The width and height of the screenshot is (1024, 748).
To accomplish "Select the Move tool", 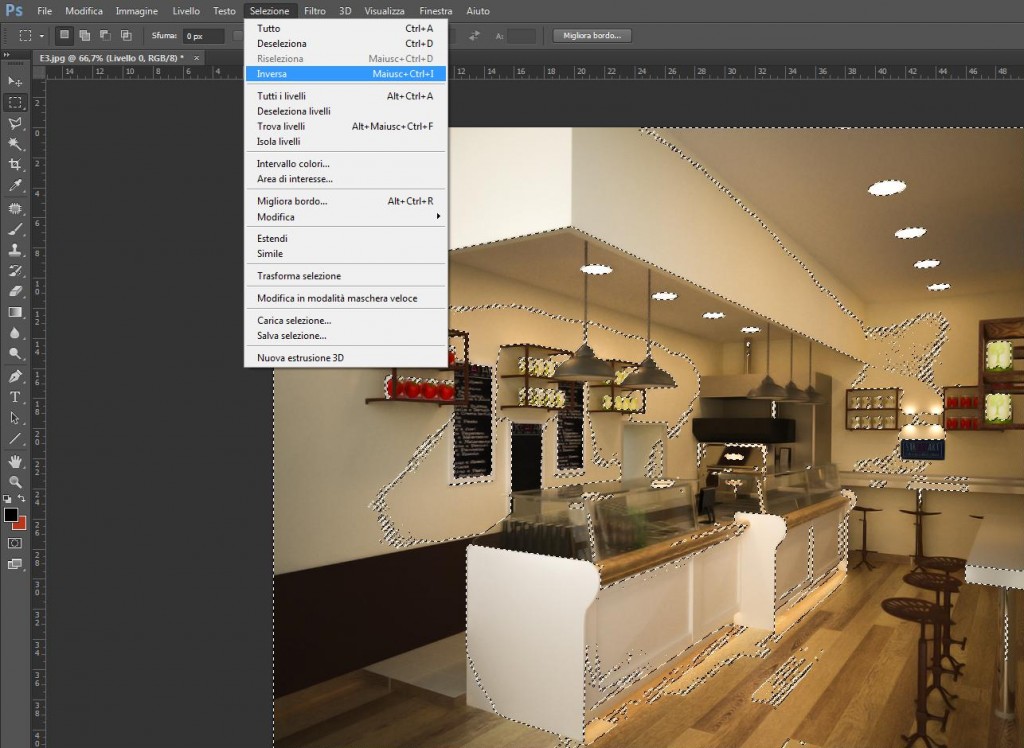I will [15, 82].
